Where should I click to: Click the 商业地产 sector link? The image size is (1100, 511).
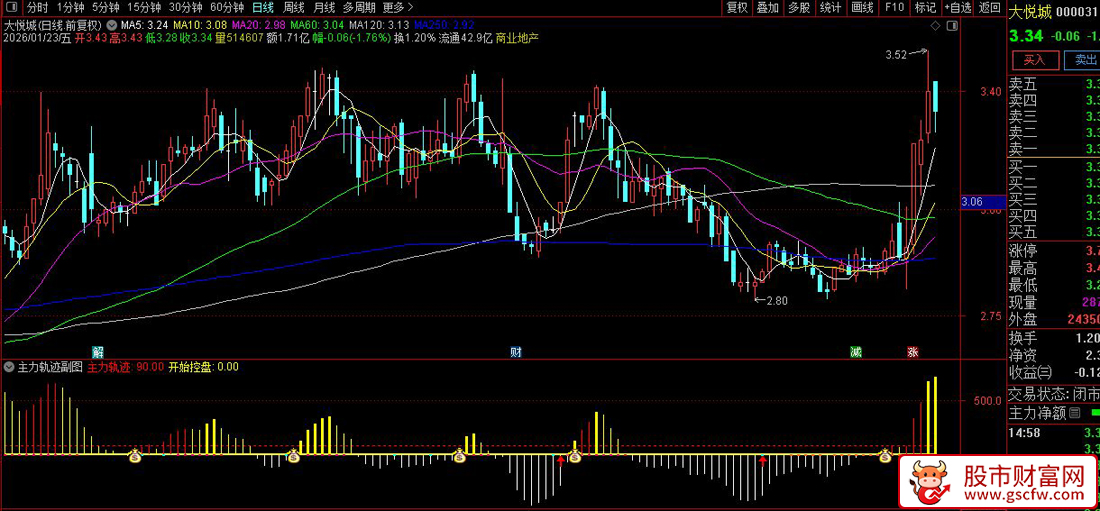click(x=517, y=38)
